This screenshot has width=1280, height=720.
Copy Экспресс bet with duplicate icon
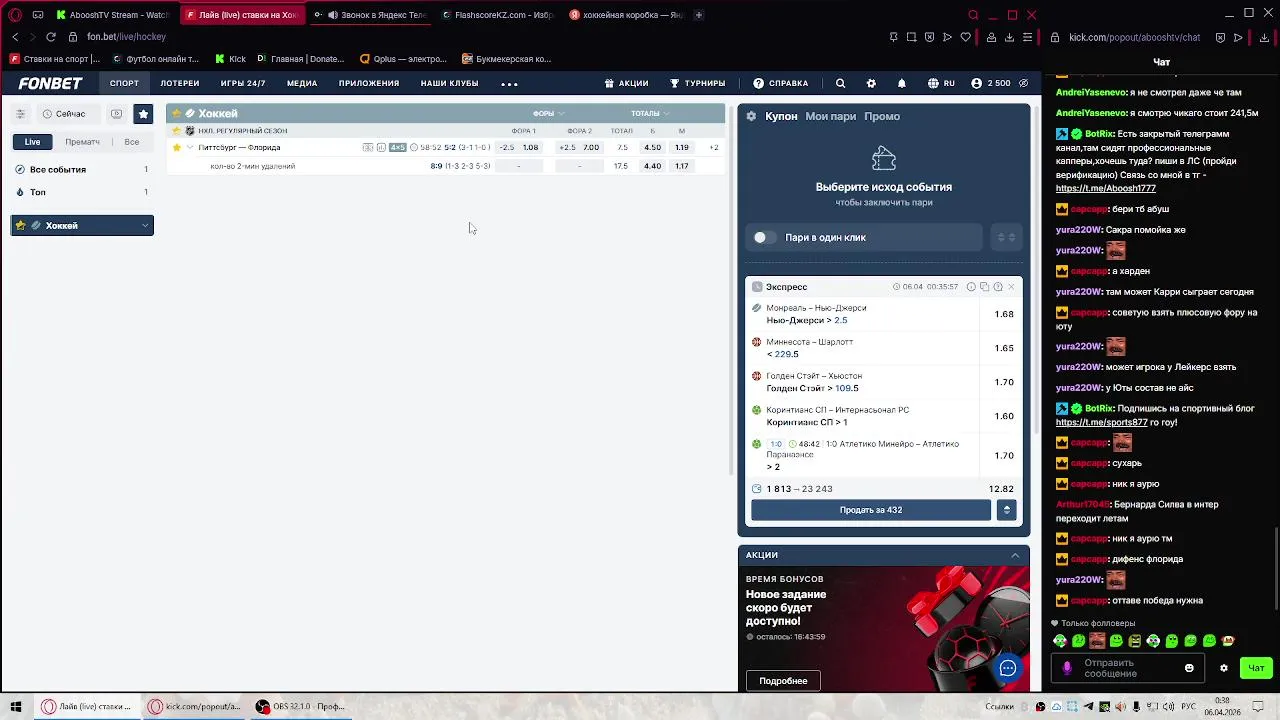point(984,287)
